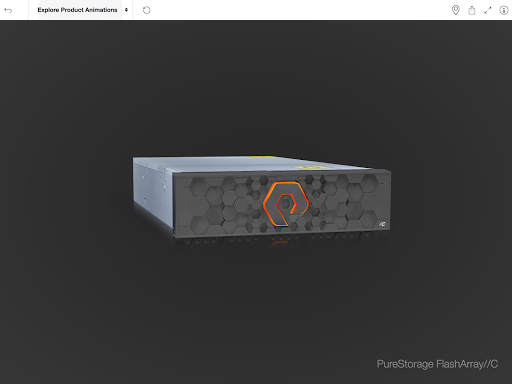Go back using the return arrow icon
The image size is (512, 384).
pos(8,10)
